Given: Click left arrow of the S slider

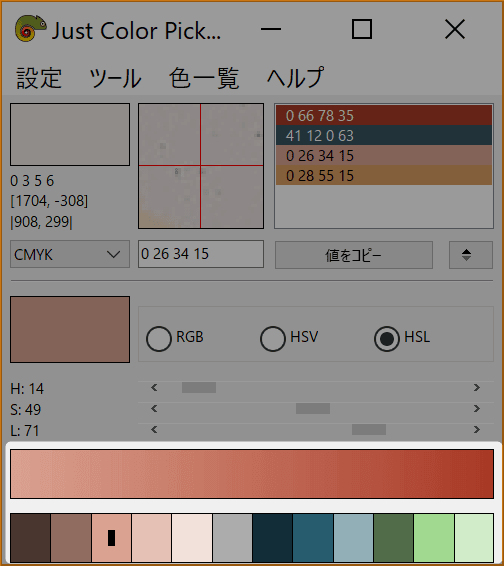Looking at the screenshot, I should tap(154, 409).
